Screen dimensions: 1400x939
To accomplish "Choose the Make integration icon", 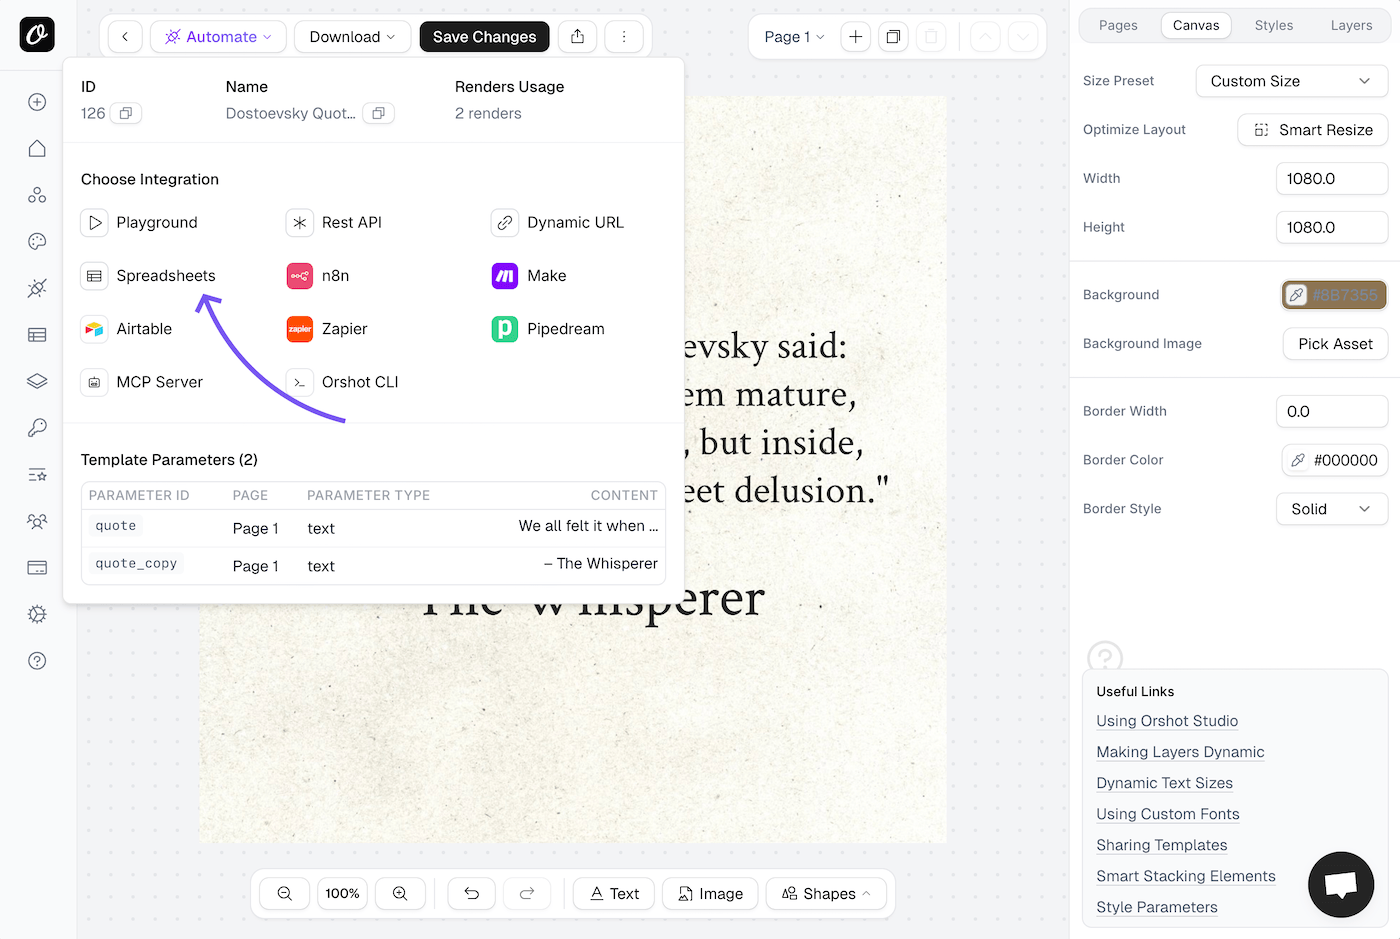I will click(x=504, y=275).
